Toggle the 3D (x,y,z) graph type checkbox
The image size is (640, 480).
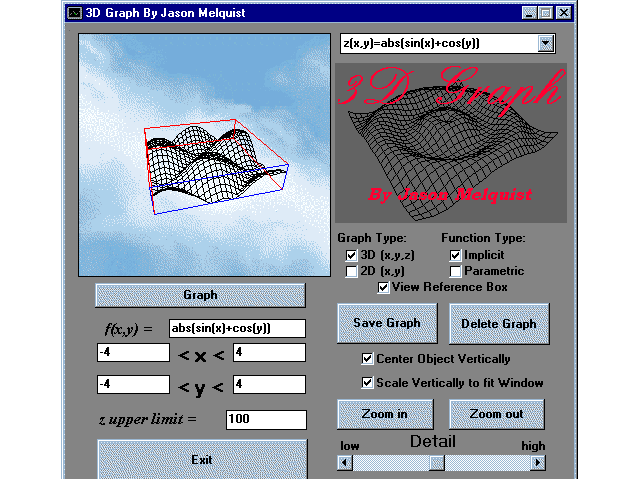click(352, 256)
